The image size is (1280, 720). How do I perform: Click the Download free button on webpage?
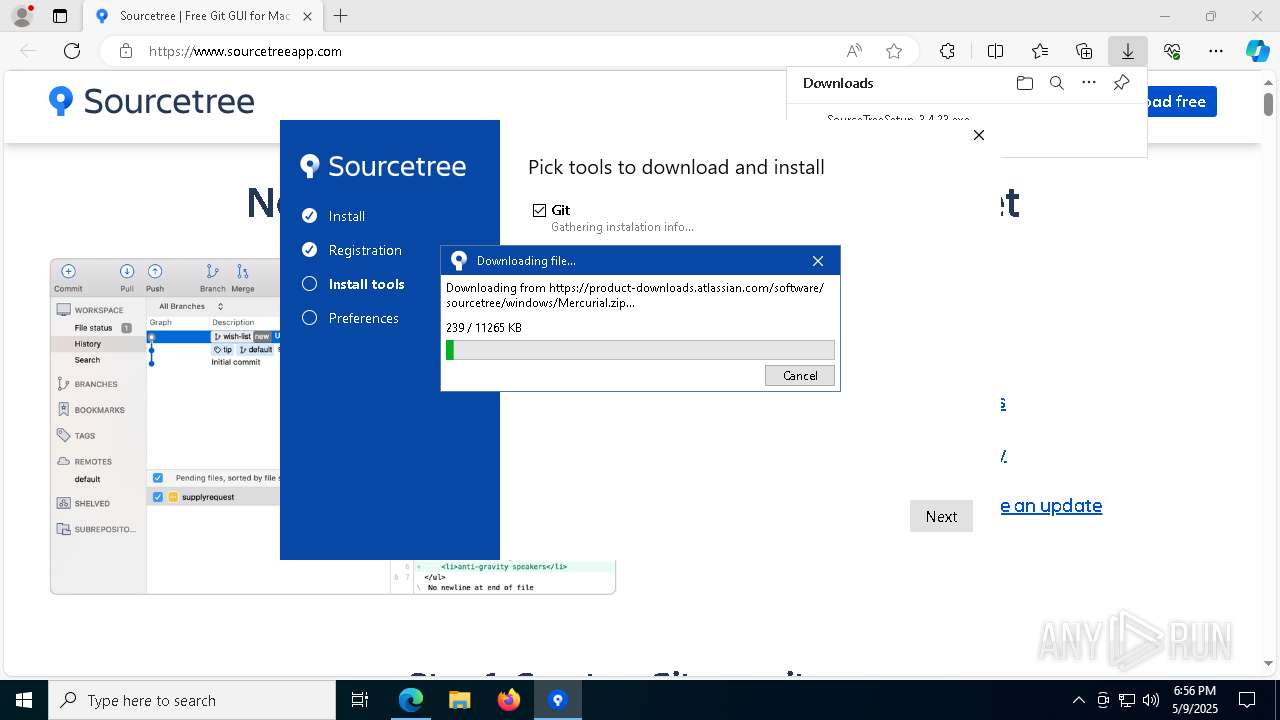[x=1181, y=101]
